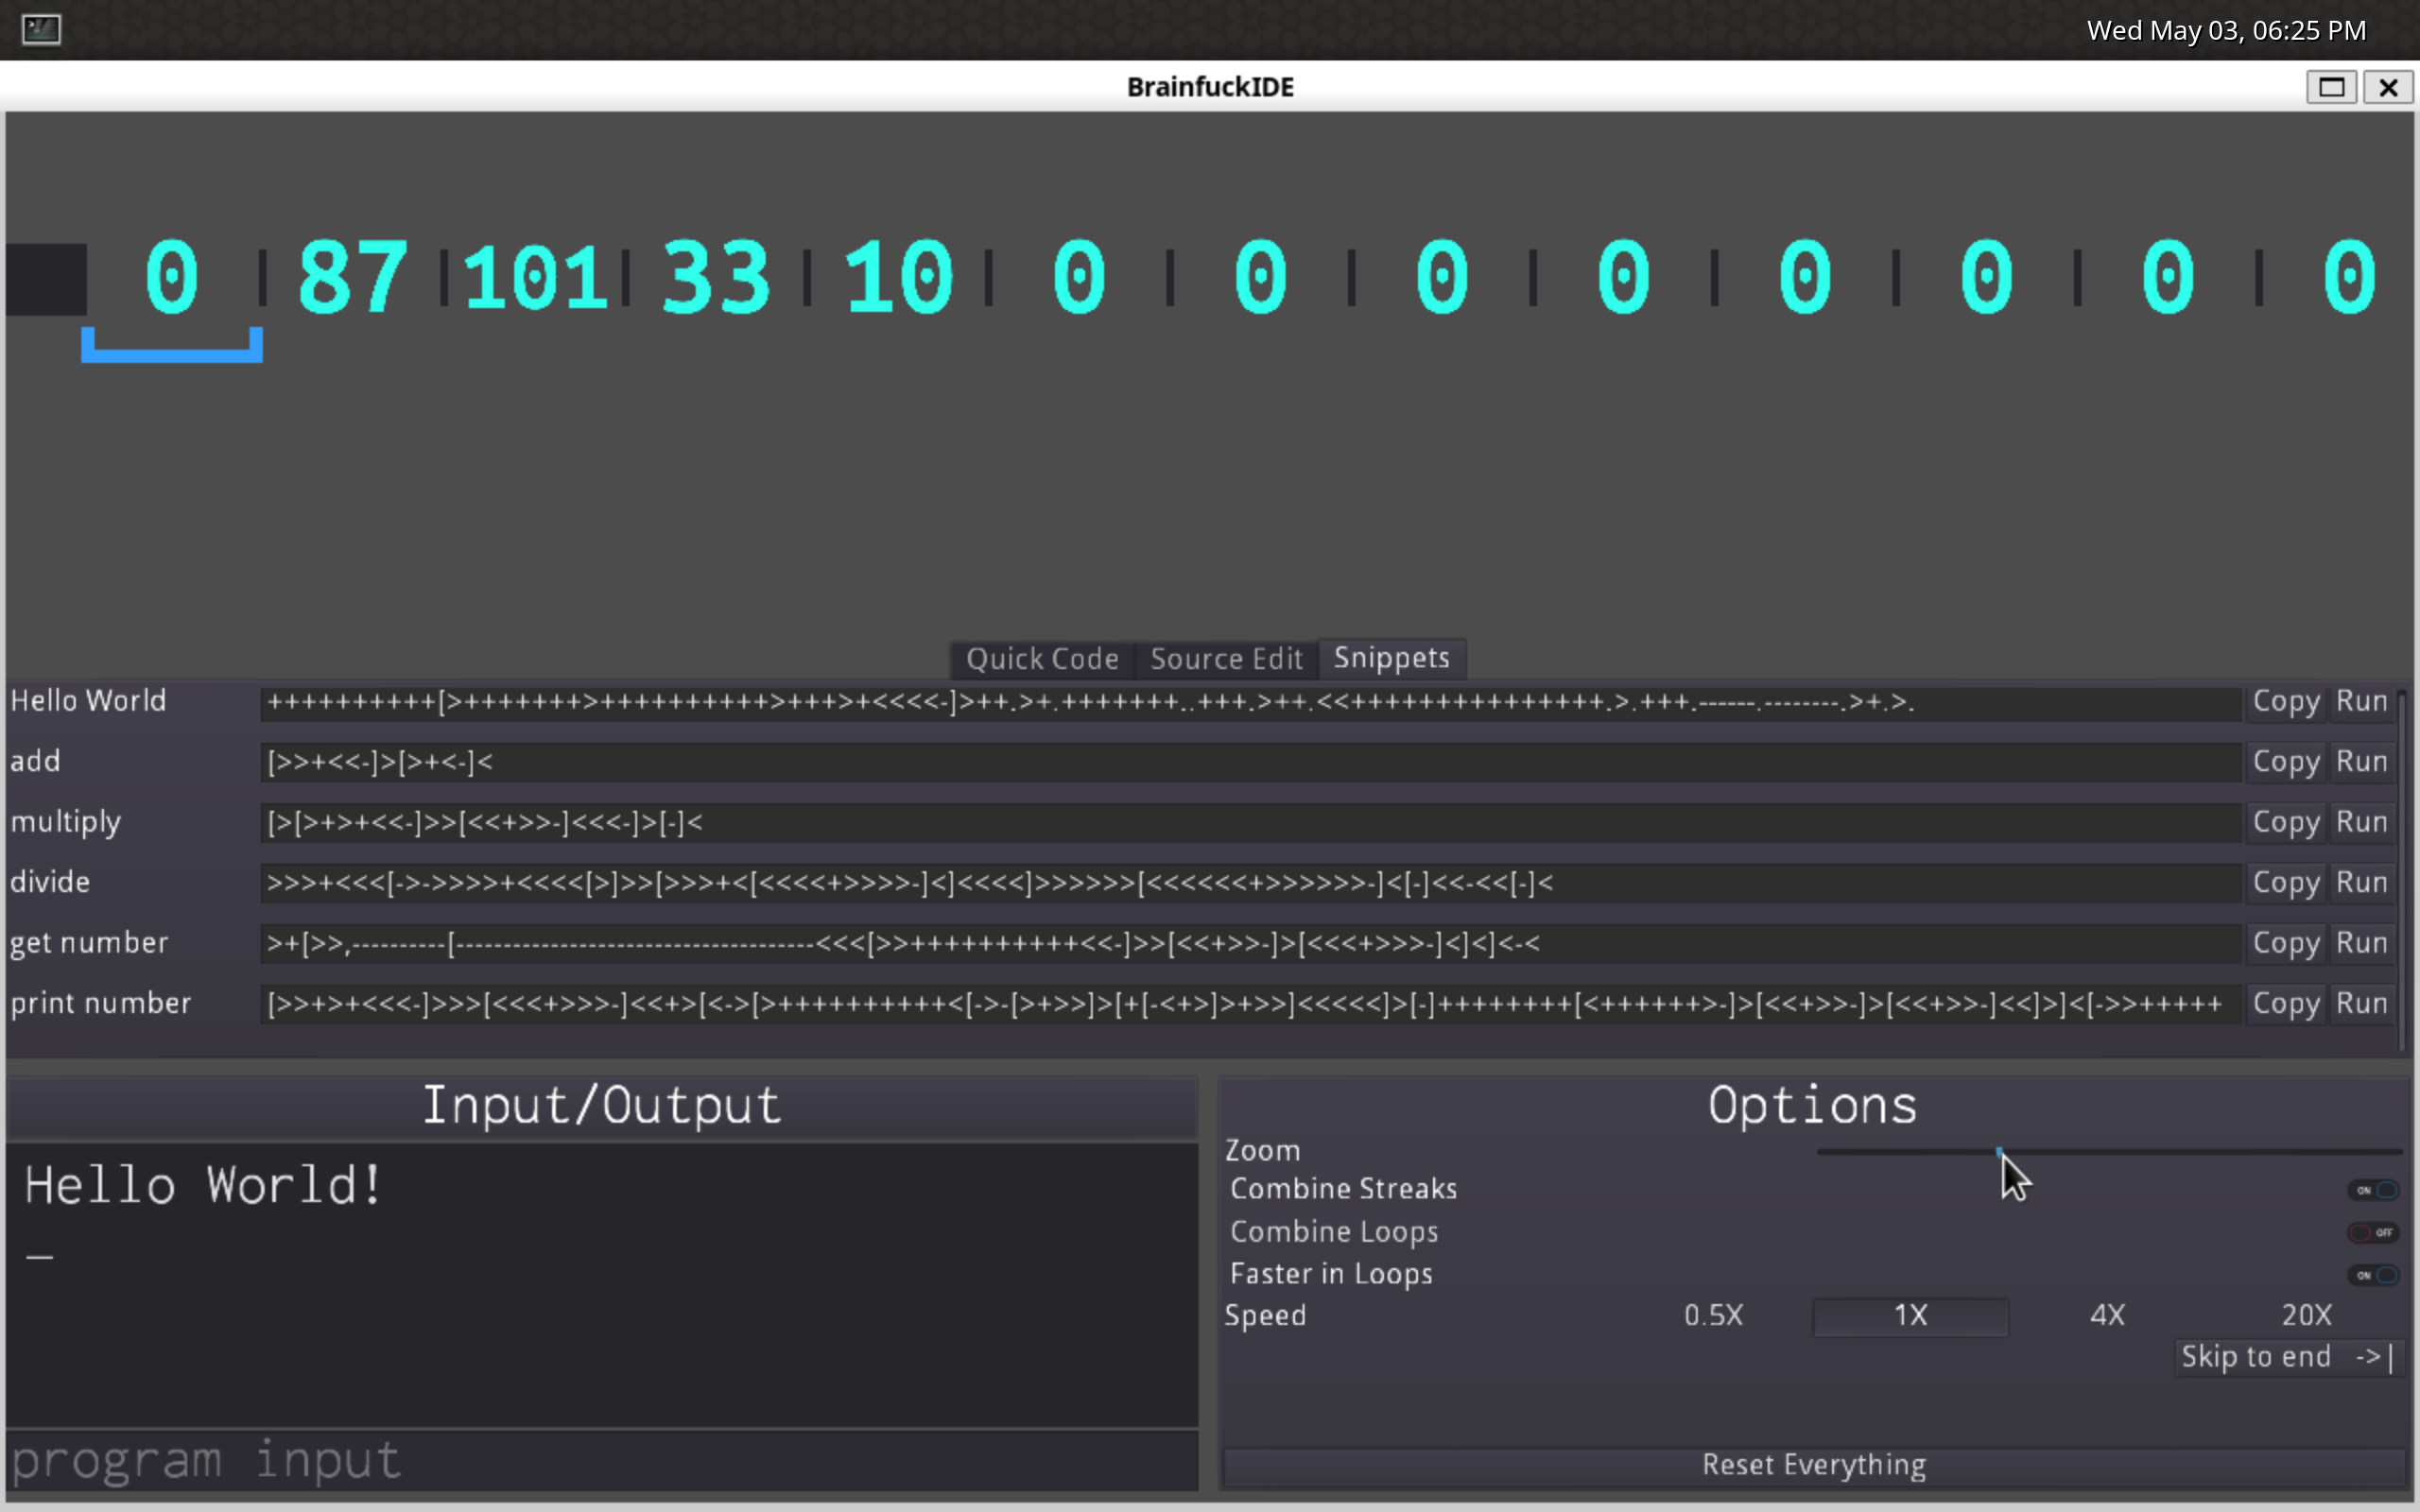Close the BrainfuckIDE window
Screen dimensions: 2420x1512
pyautogui.click(x=2388, y=87)
